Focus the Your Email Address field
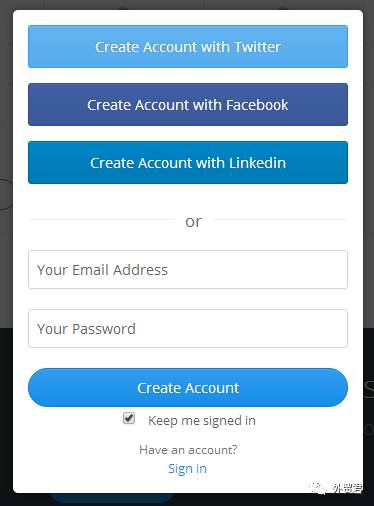Image resolution: width=374 pixels, height=506 pixels. [188, 269]
